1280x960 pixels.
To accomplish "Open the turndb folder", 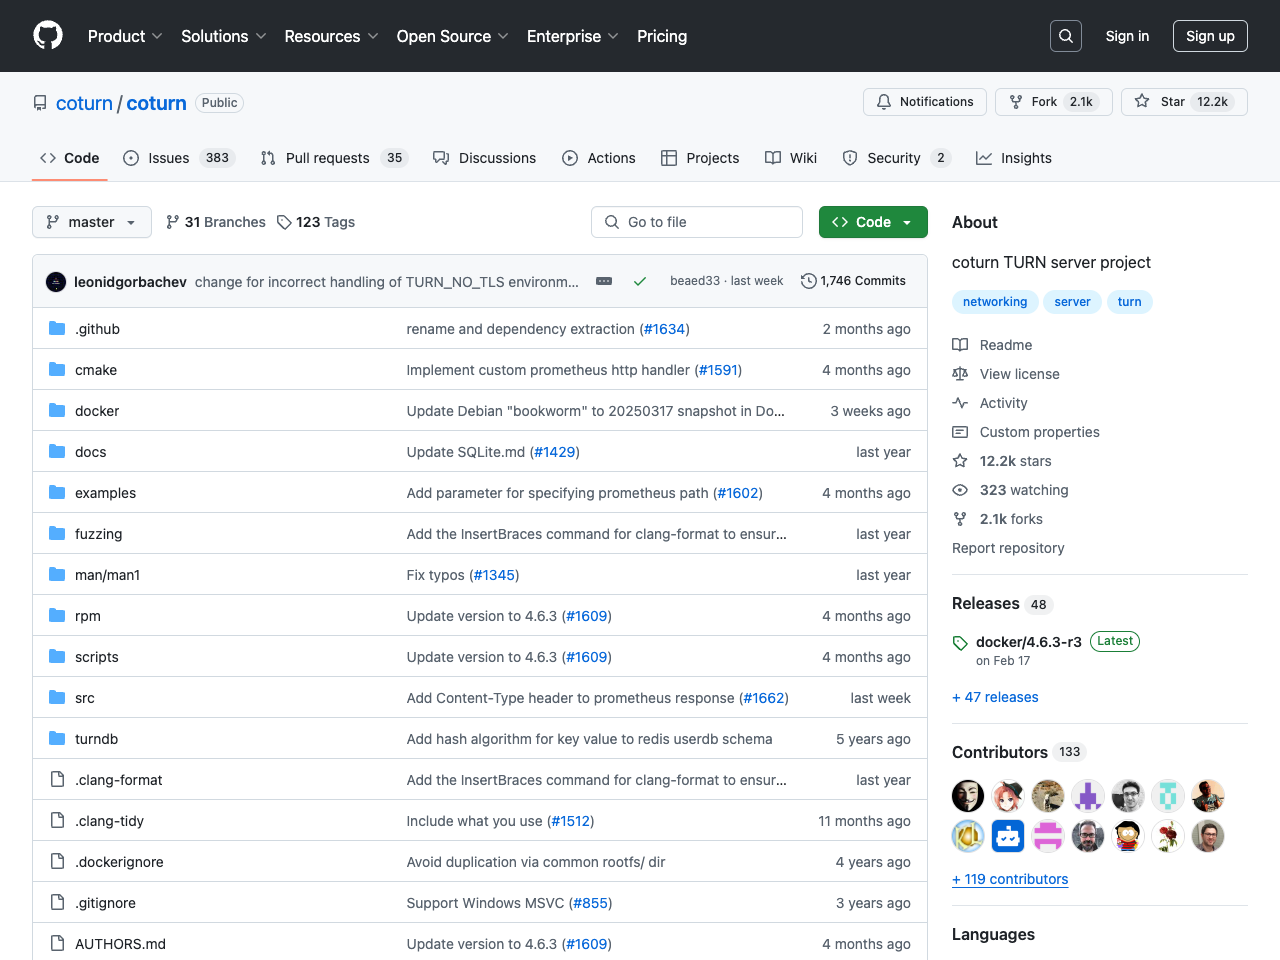I will pos(96,739).
